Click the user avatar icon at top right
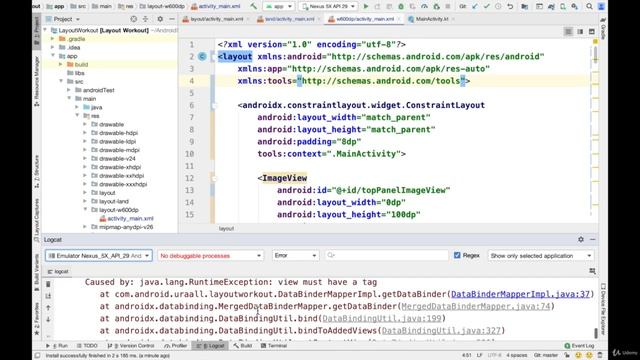This screenshot has width=640, height=360. (601, 7)
